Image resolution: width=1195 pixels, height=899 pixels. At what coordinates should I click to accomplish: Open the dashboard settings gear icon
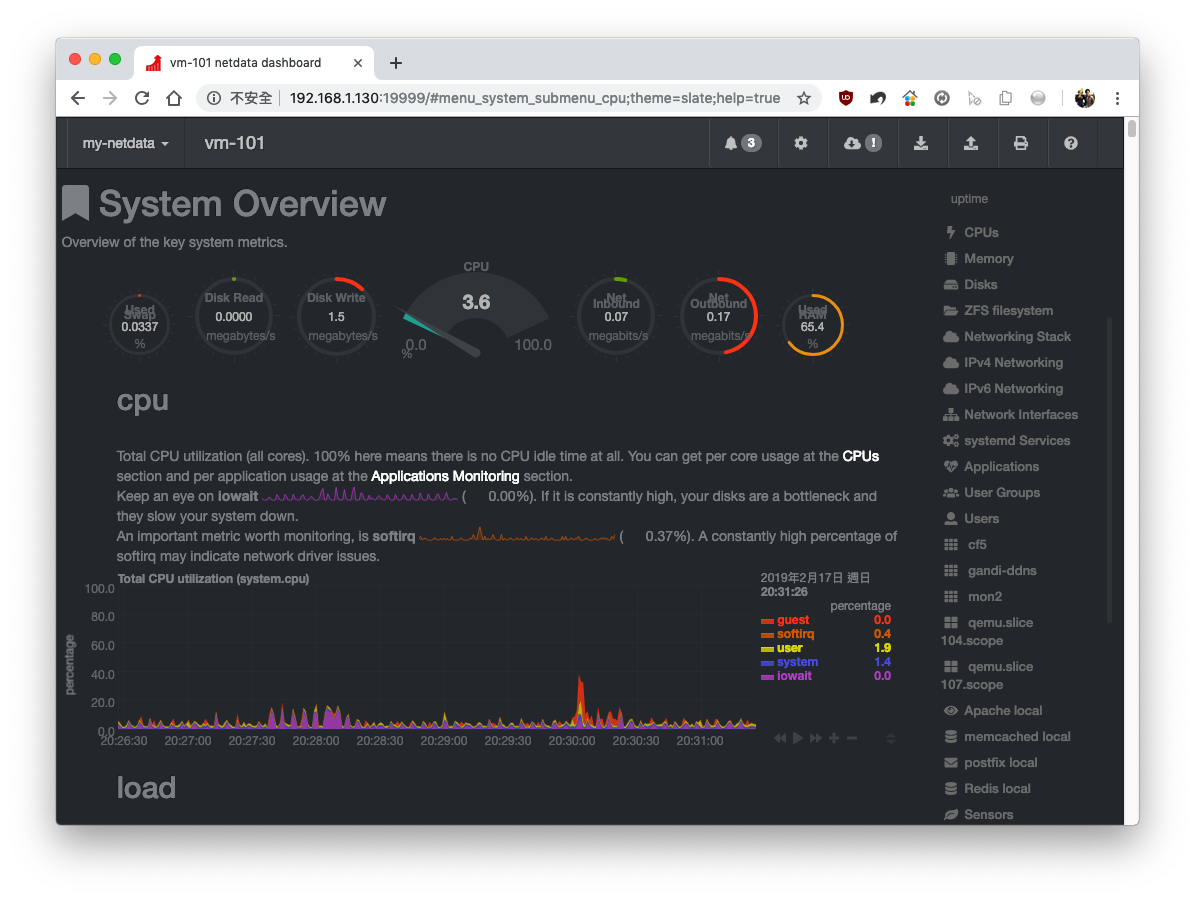coord(802,142)
